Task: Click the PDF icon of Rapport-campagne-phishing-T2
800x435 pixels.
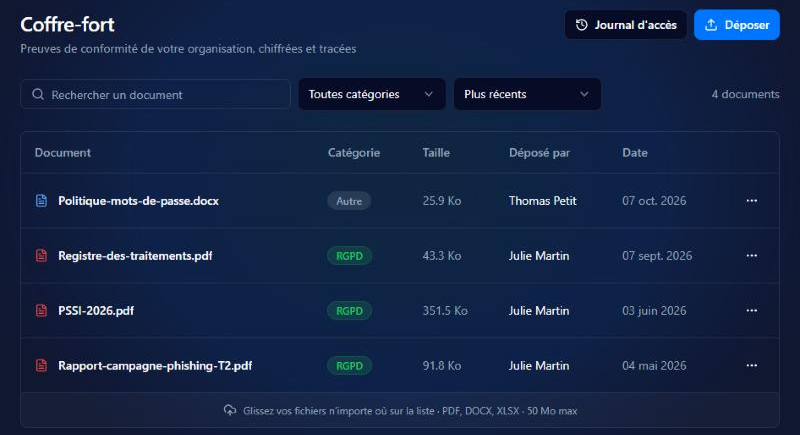Action: pyautogui.click(x=41, y=366)
